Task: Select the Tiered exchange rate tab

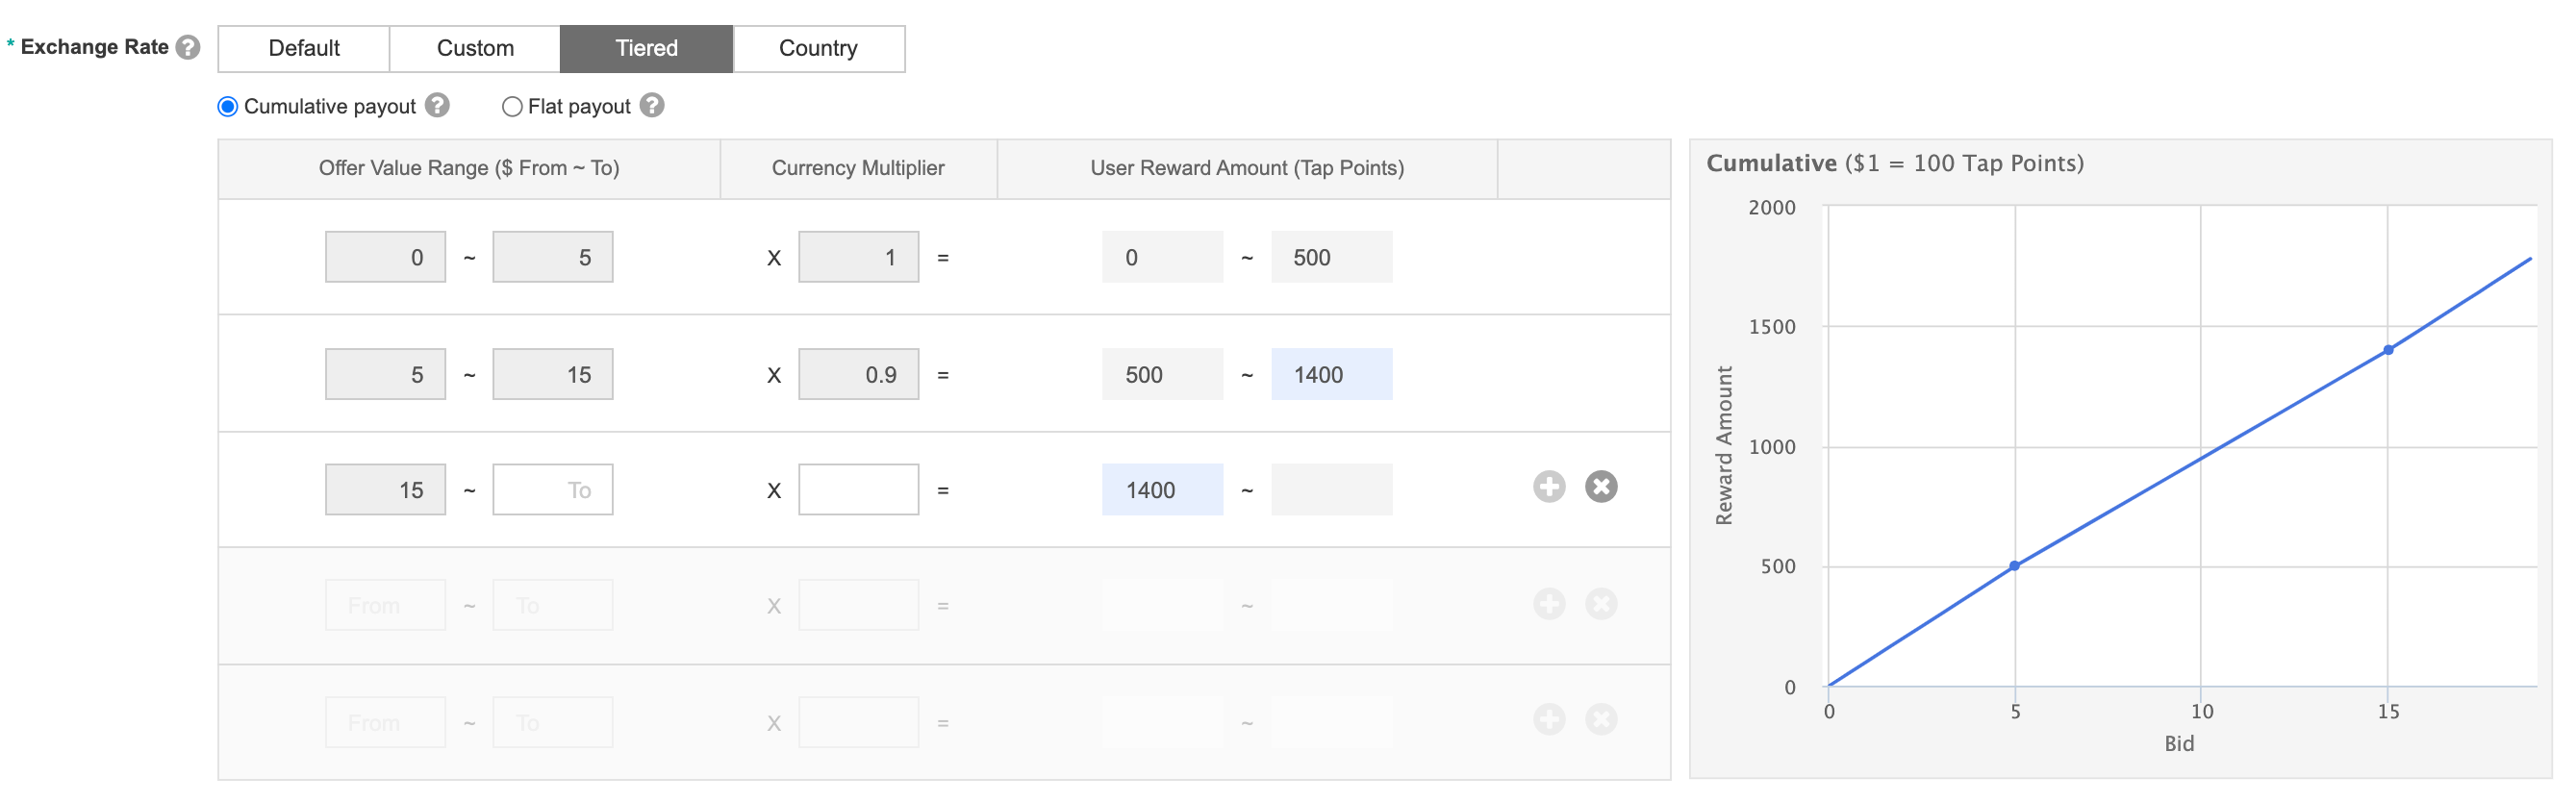Action: pyautogui.click(x=646, y=48)
